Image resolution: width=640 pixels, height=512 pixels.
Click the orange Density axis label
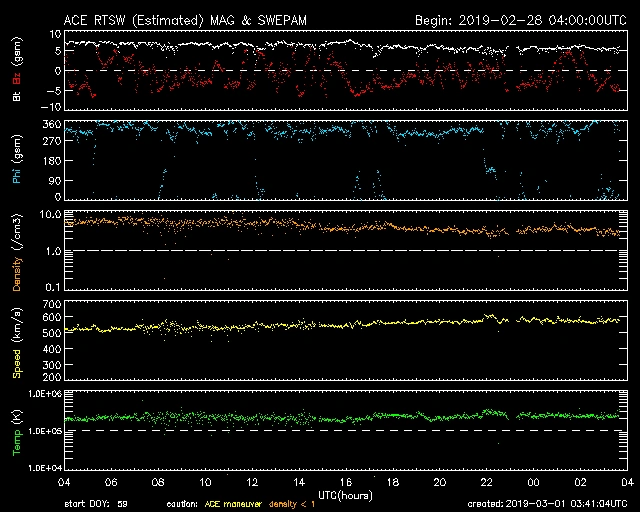16,251
